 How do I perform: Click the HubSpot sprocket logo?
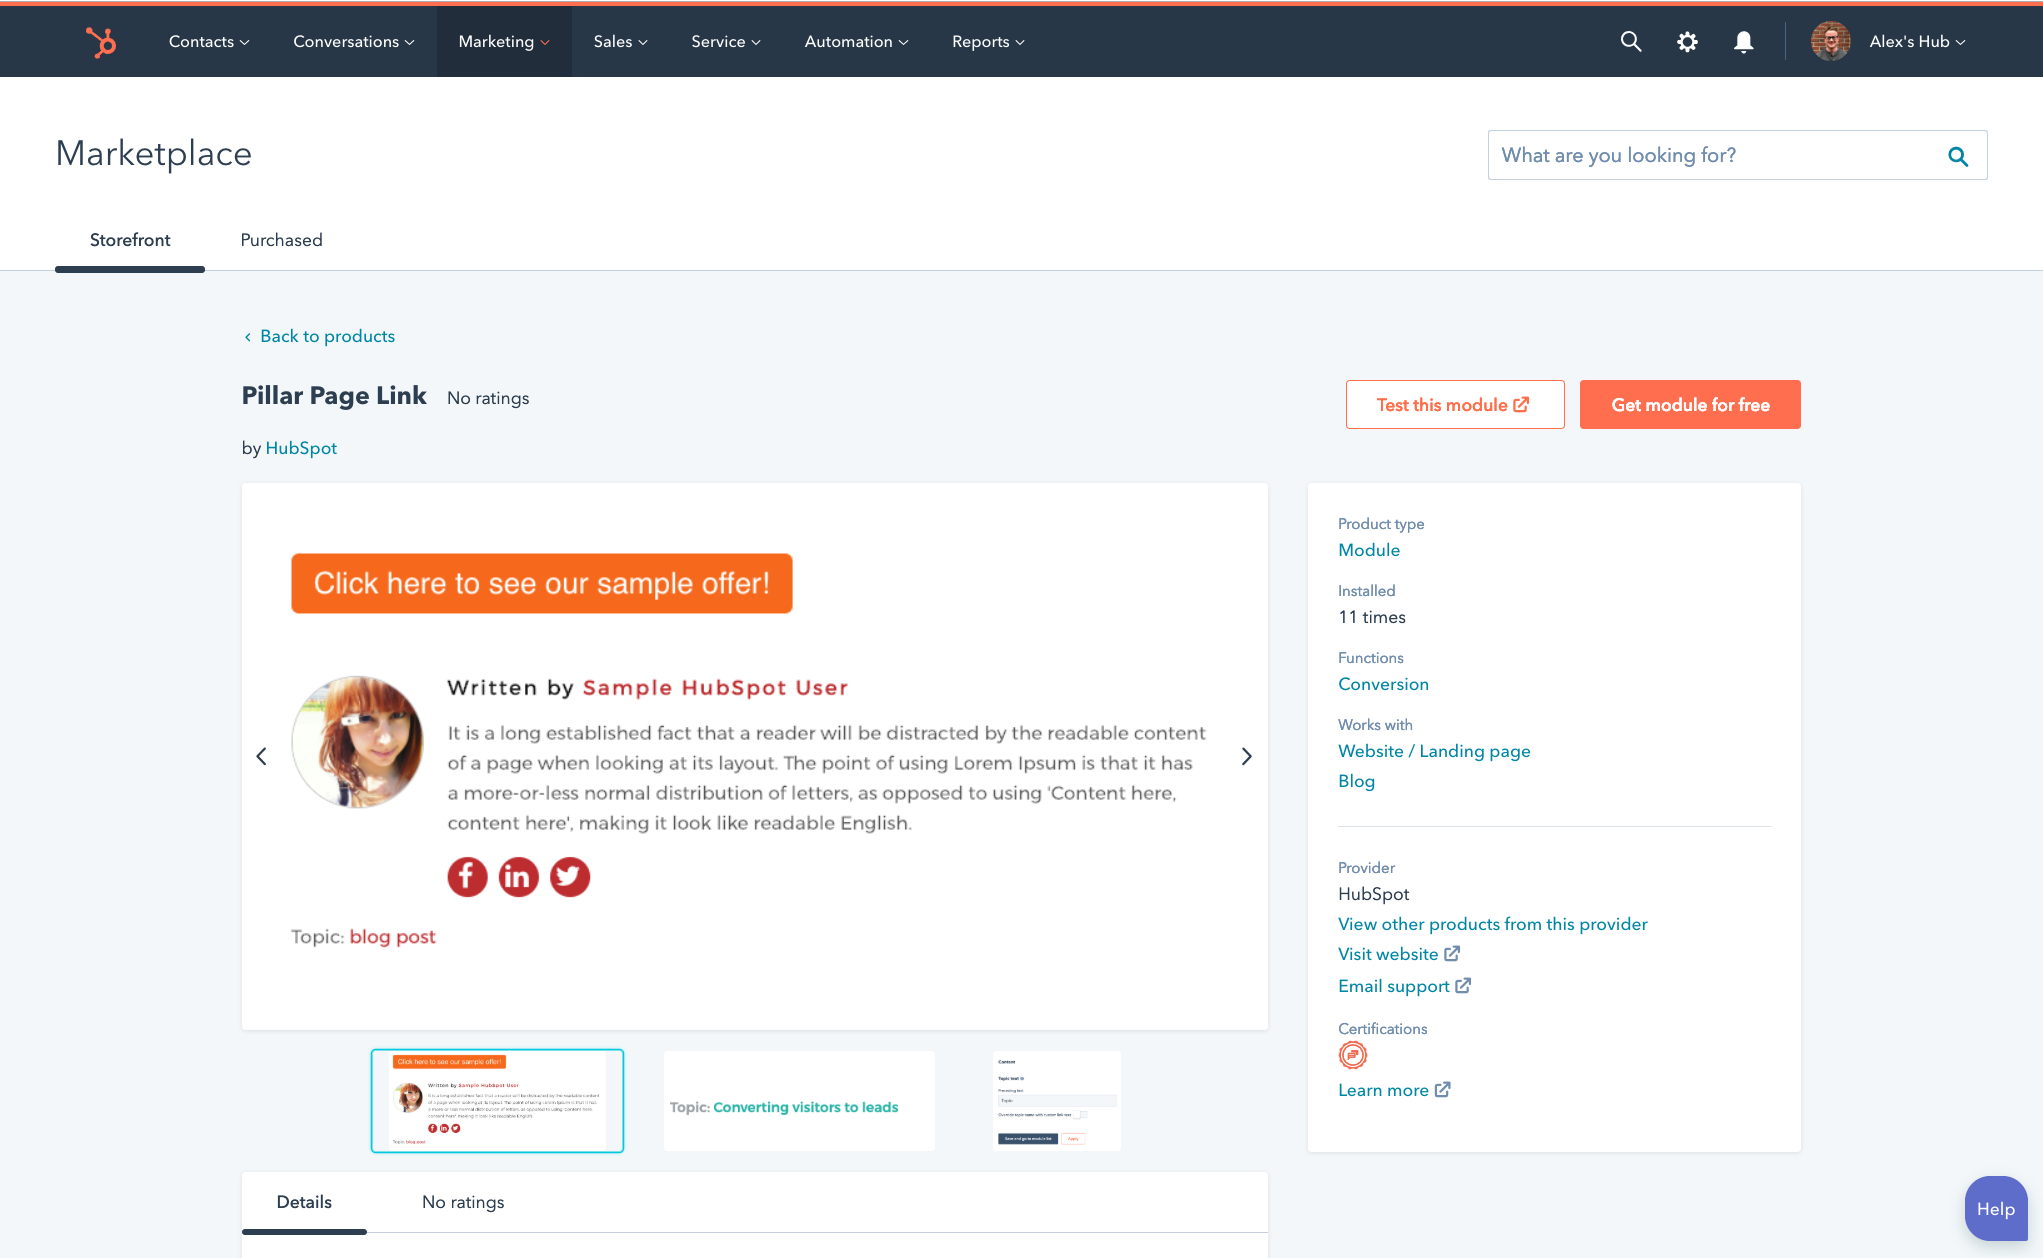101,42
